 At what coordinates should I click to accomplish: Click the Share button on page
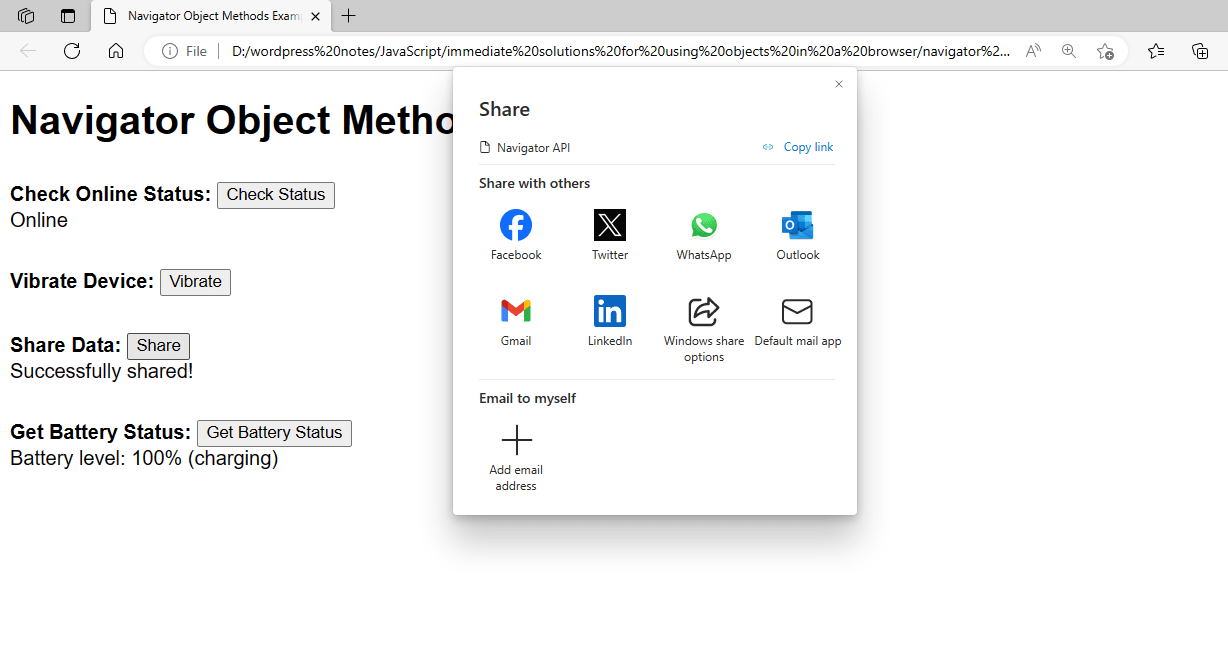[x=158, y=346]
